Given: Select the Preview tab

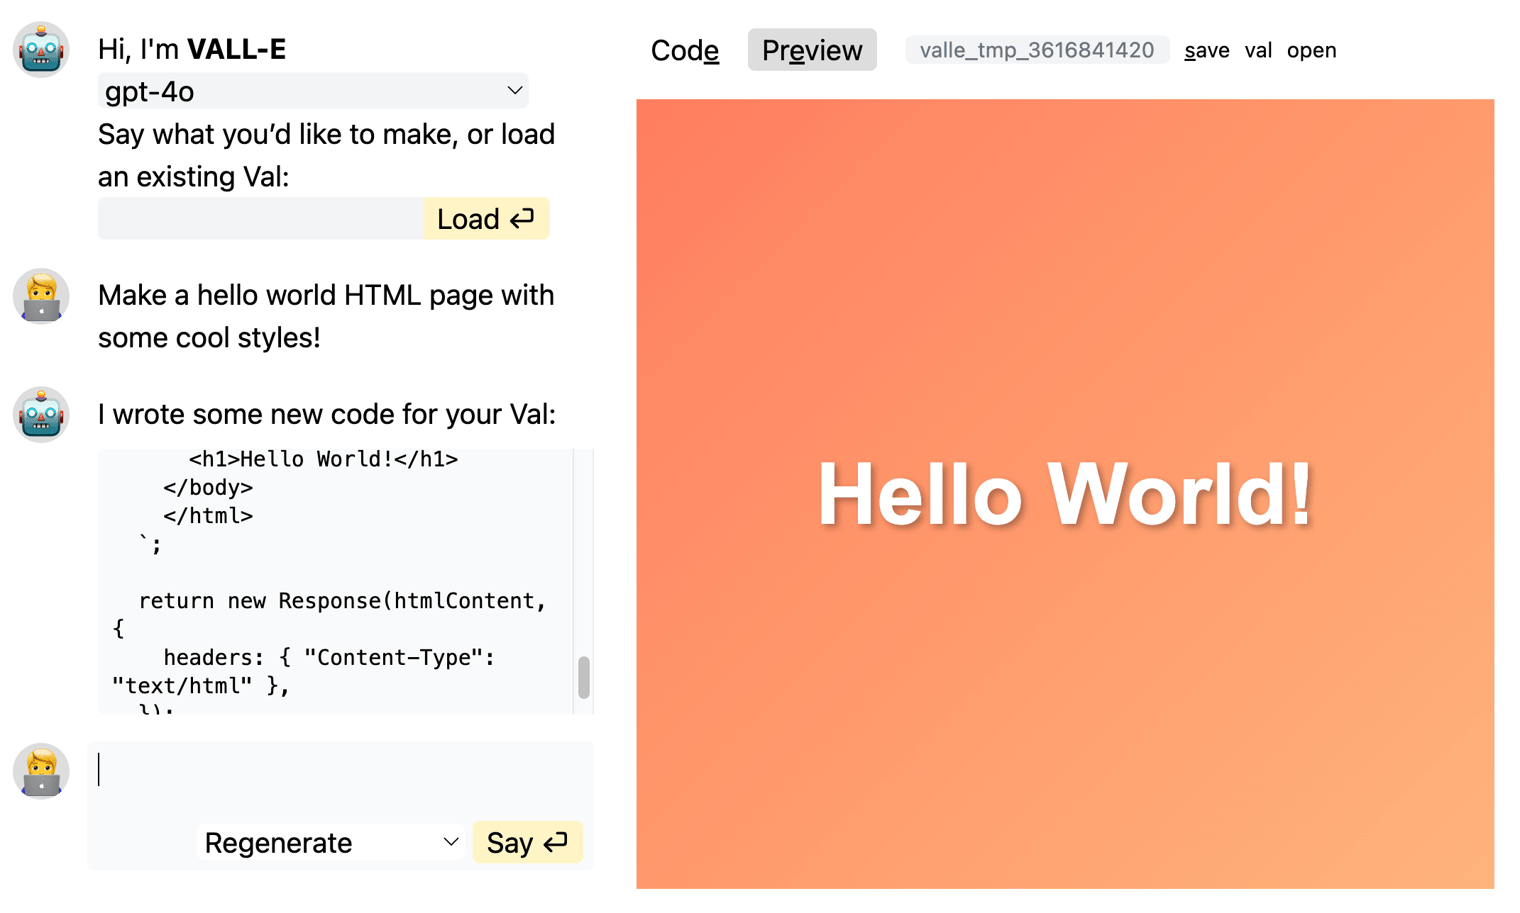Looking at the screenshot, I should [x=812, y=50].
